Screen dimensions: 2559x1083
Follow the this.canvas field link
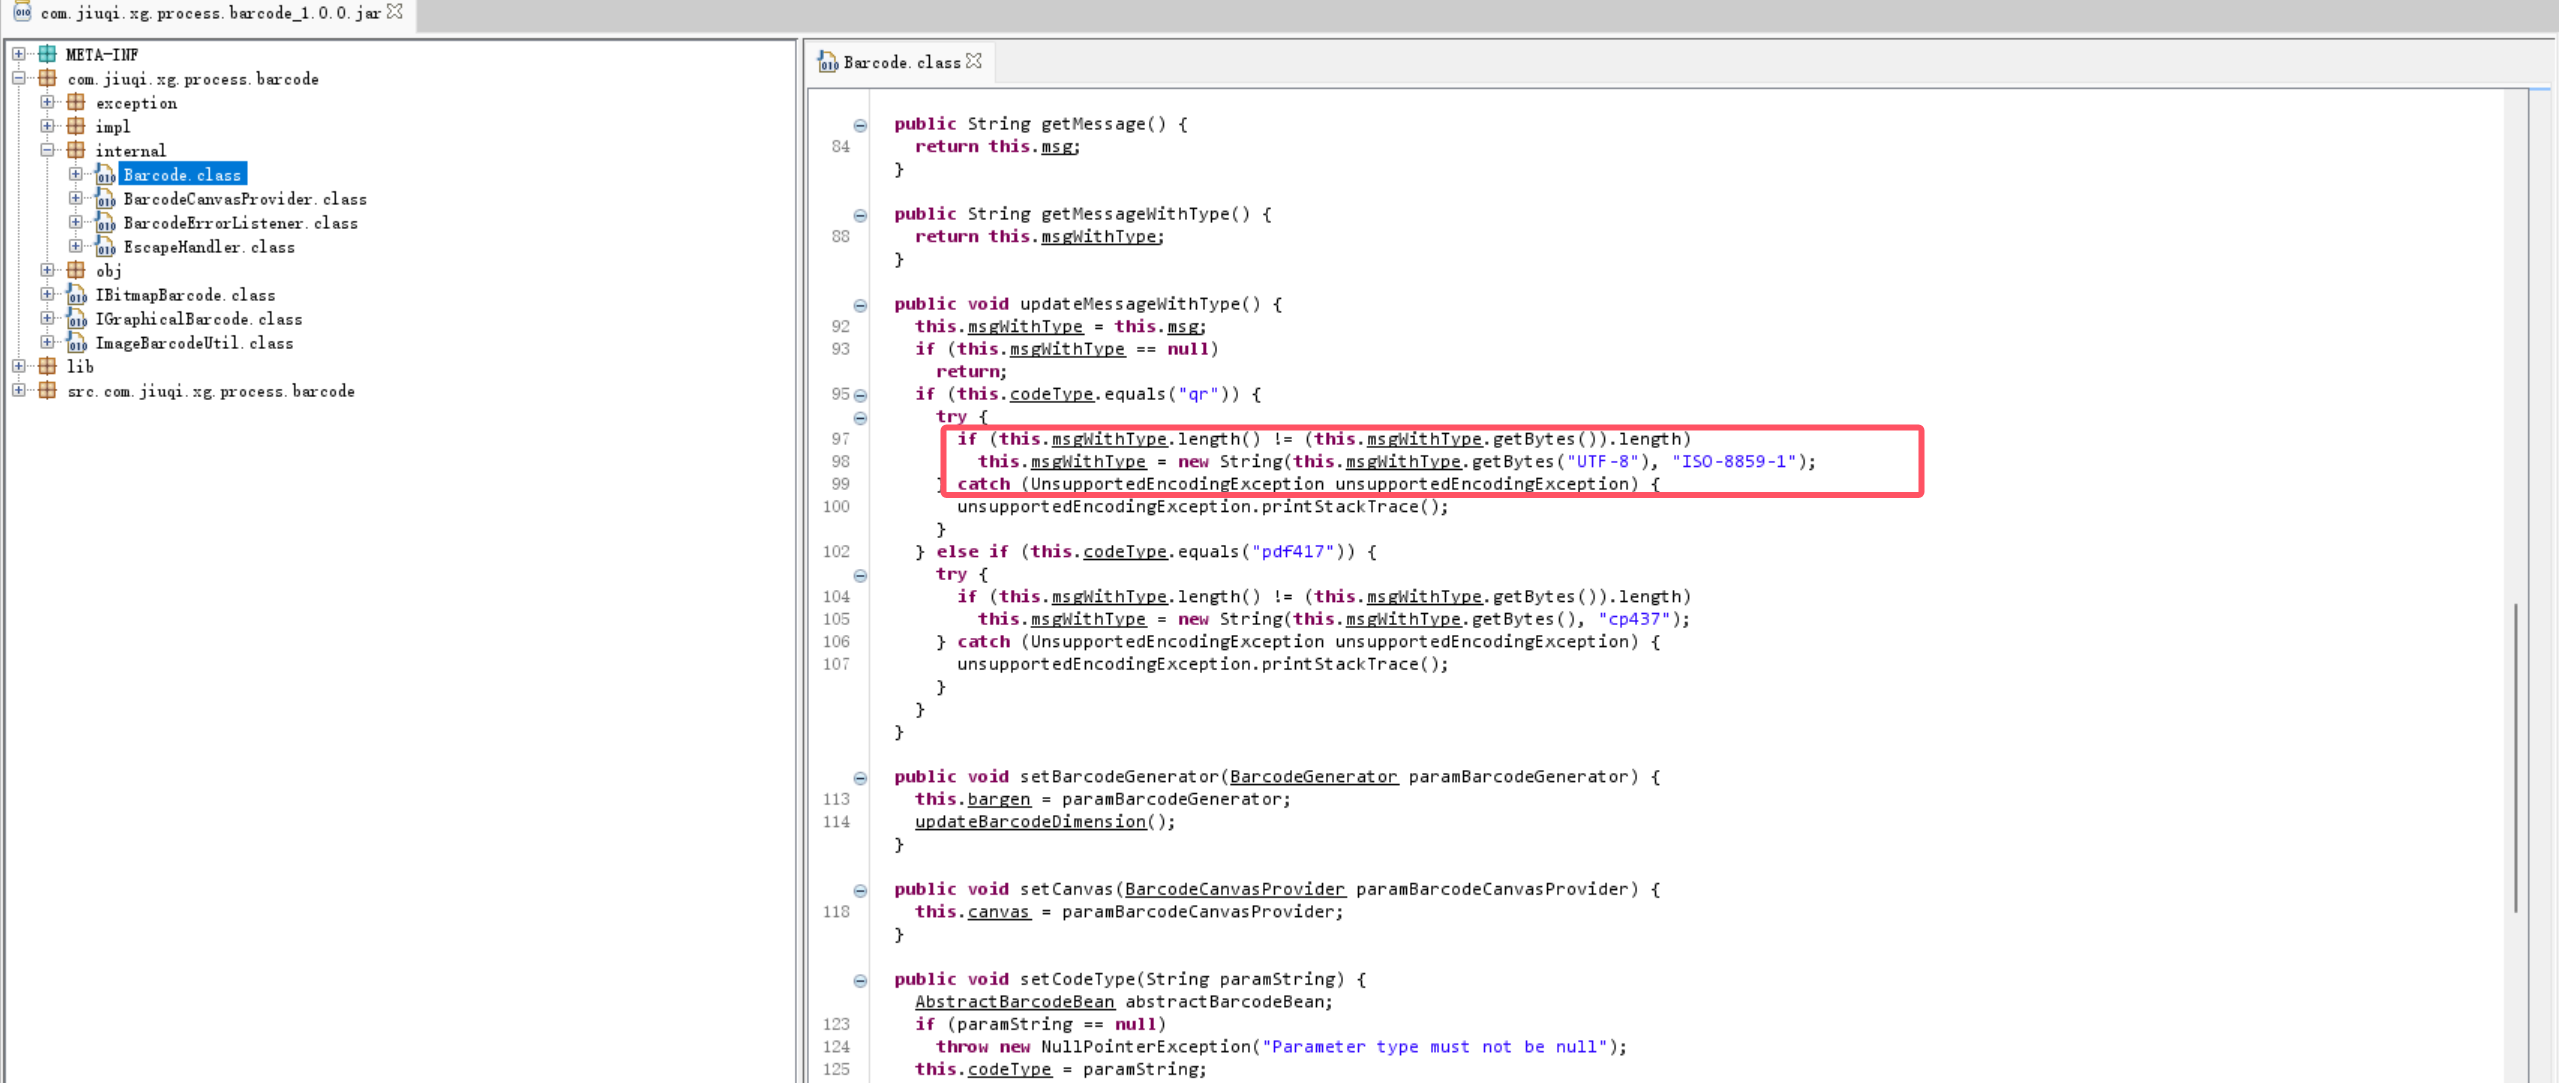tap(999, 912)
